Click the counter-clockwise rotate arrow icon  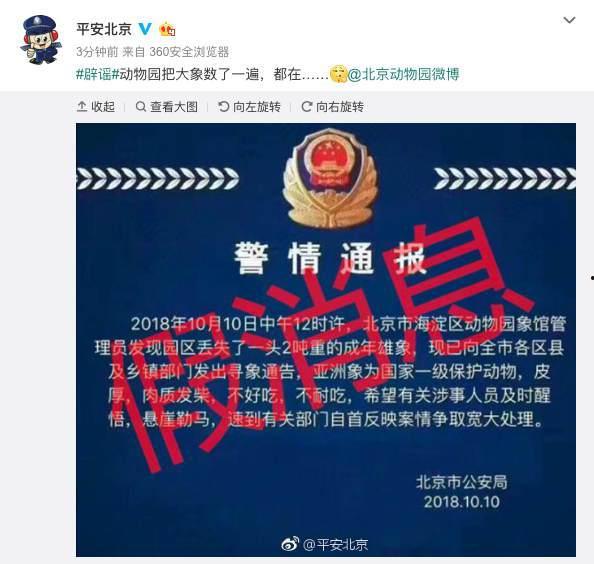click(224, 107)
